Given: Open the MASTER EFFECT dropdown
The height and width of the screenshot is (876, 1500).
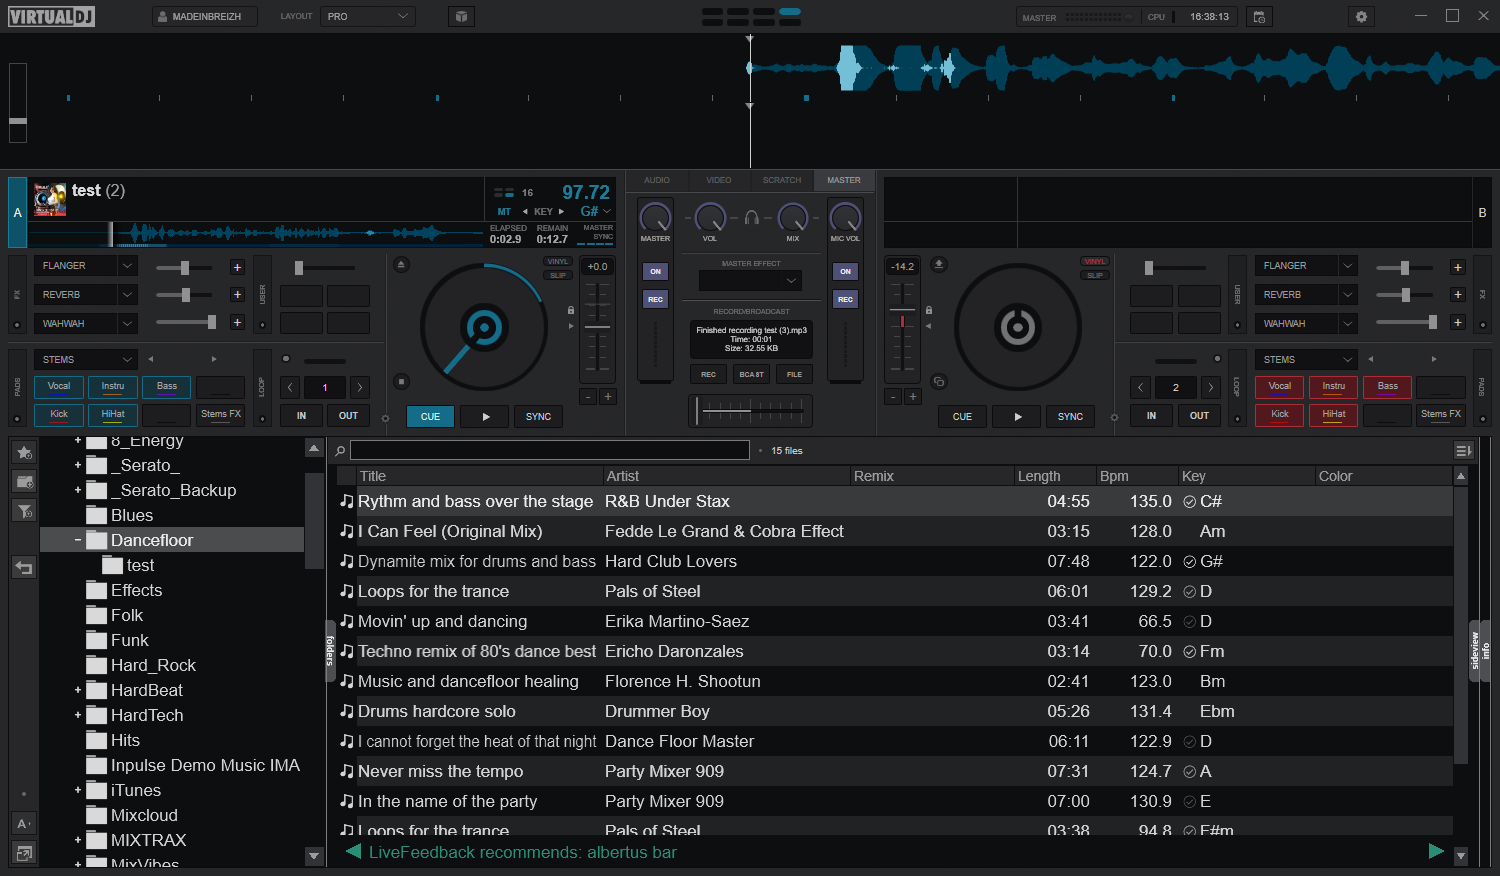Looking at the screenshot, I should pyautogui.click(x=751, y=281).
